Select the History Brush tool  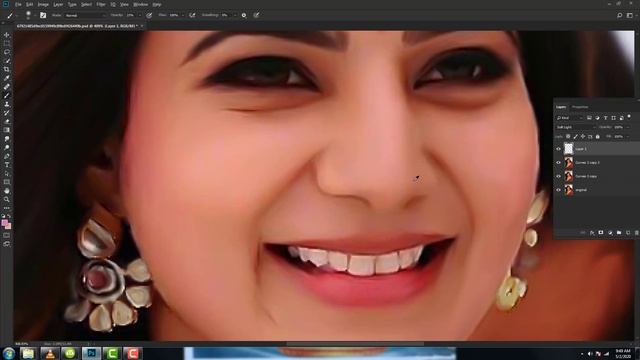pyautogui.click(x=7, y=113)
